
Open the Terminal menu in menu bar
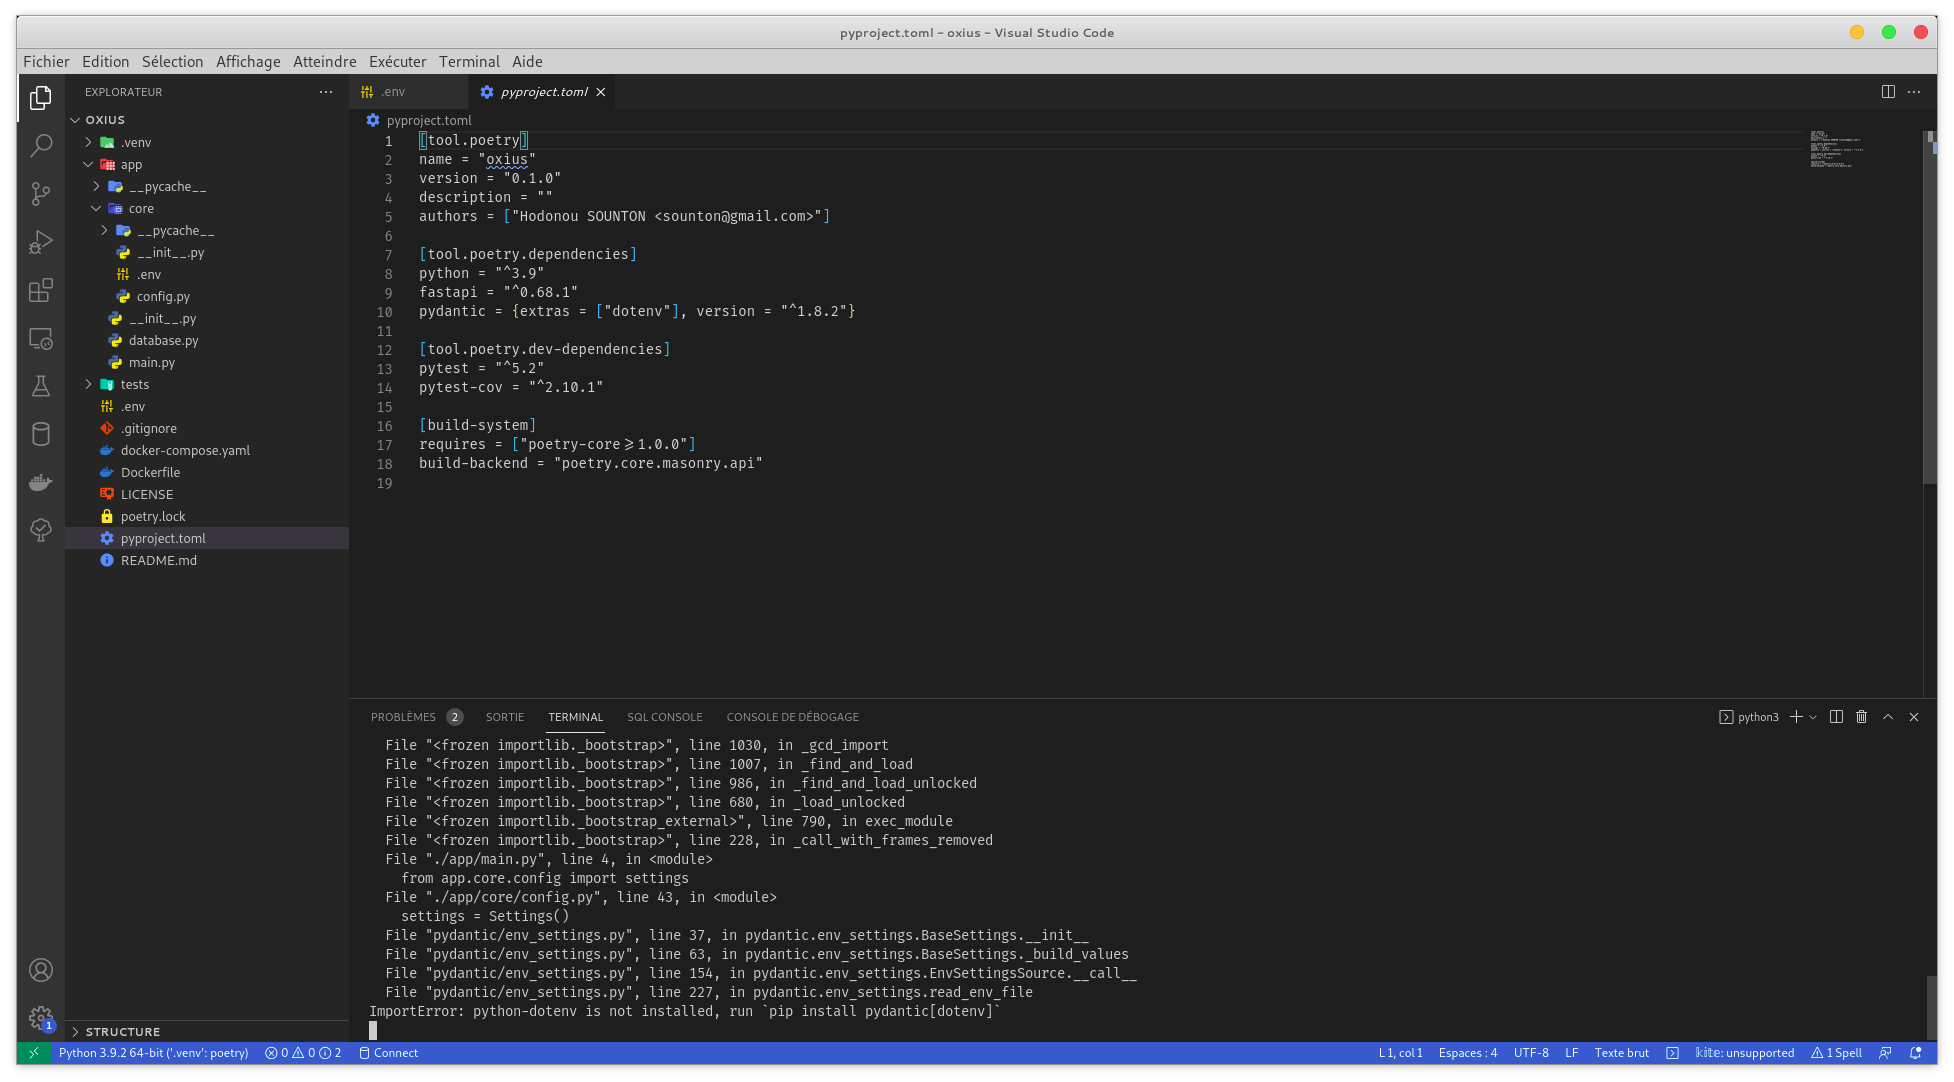tap(469, 62)
